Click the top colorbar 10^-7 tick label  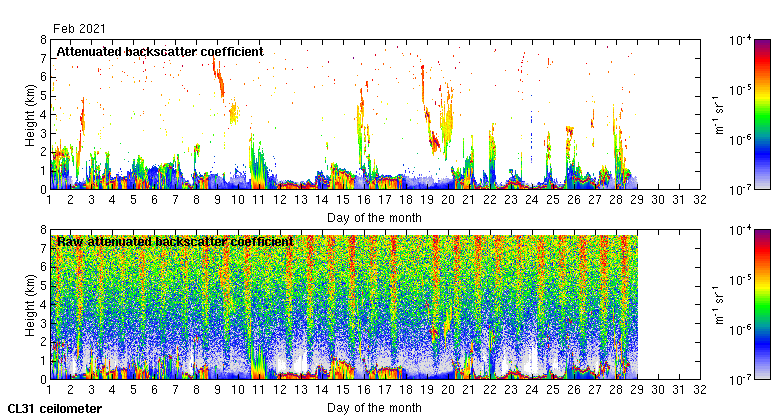[740, 190]
